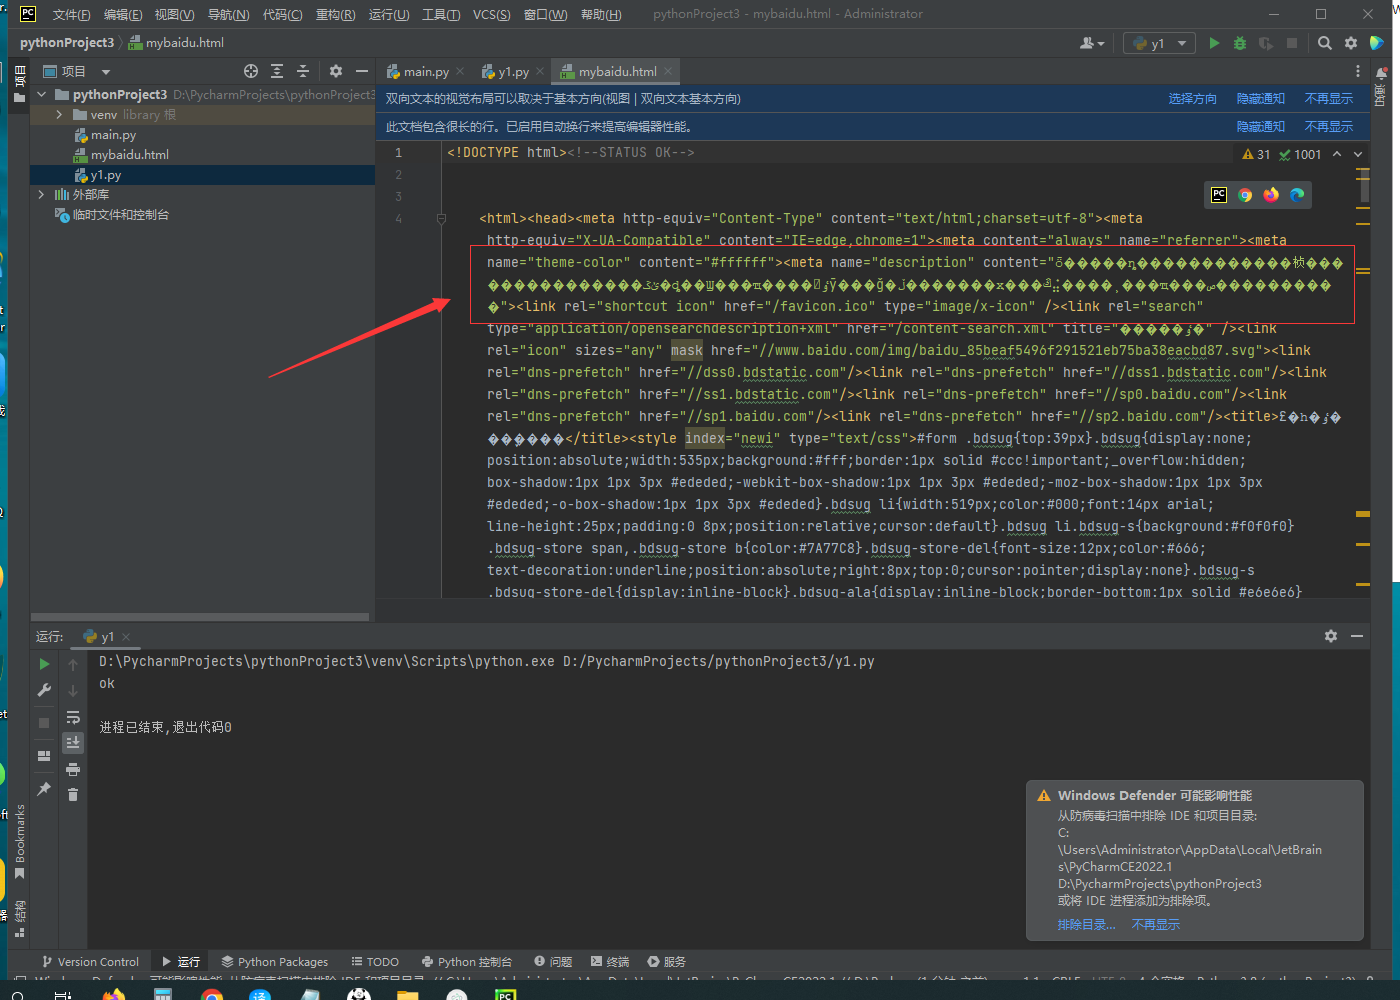Screen dimensions: 1400x1000
Task: Rerun y1 from the Run panel
Action: (44, 664)
